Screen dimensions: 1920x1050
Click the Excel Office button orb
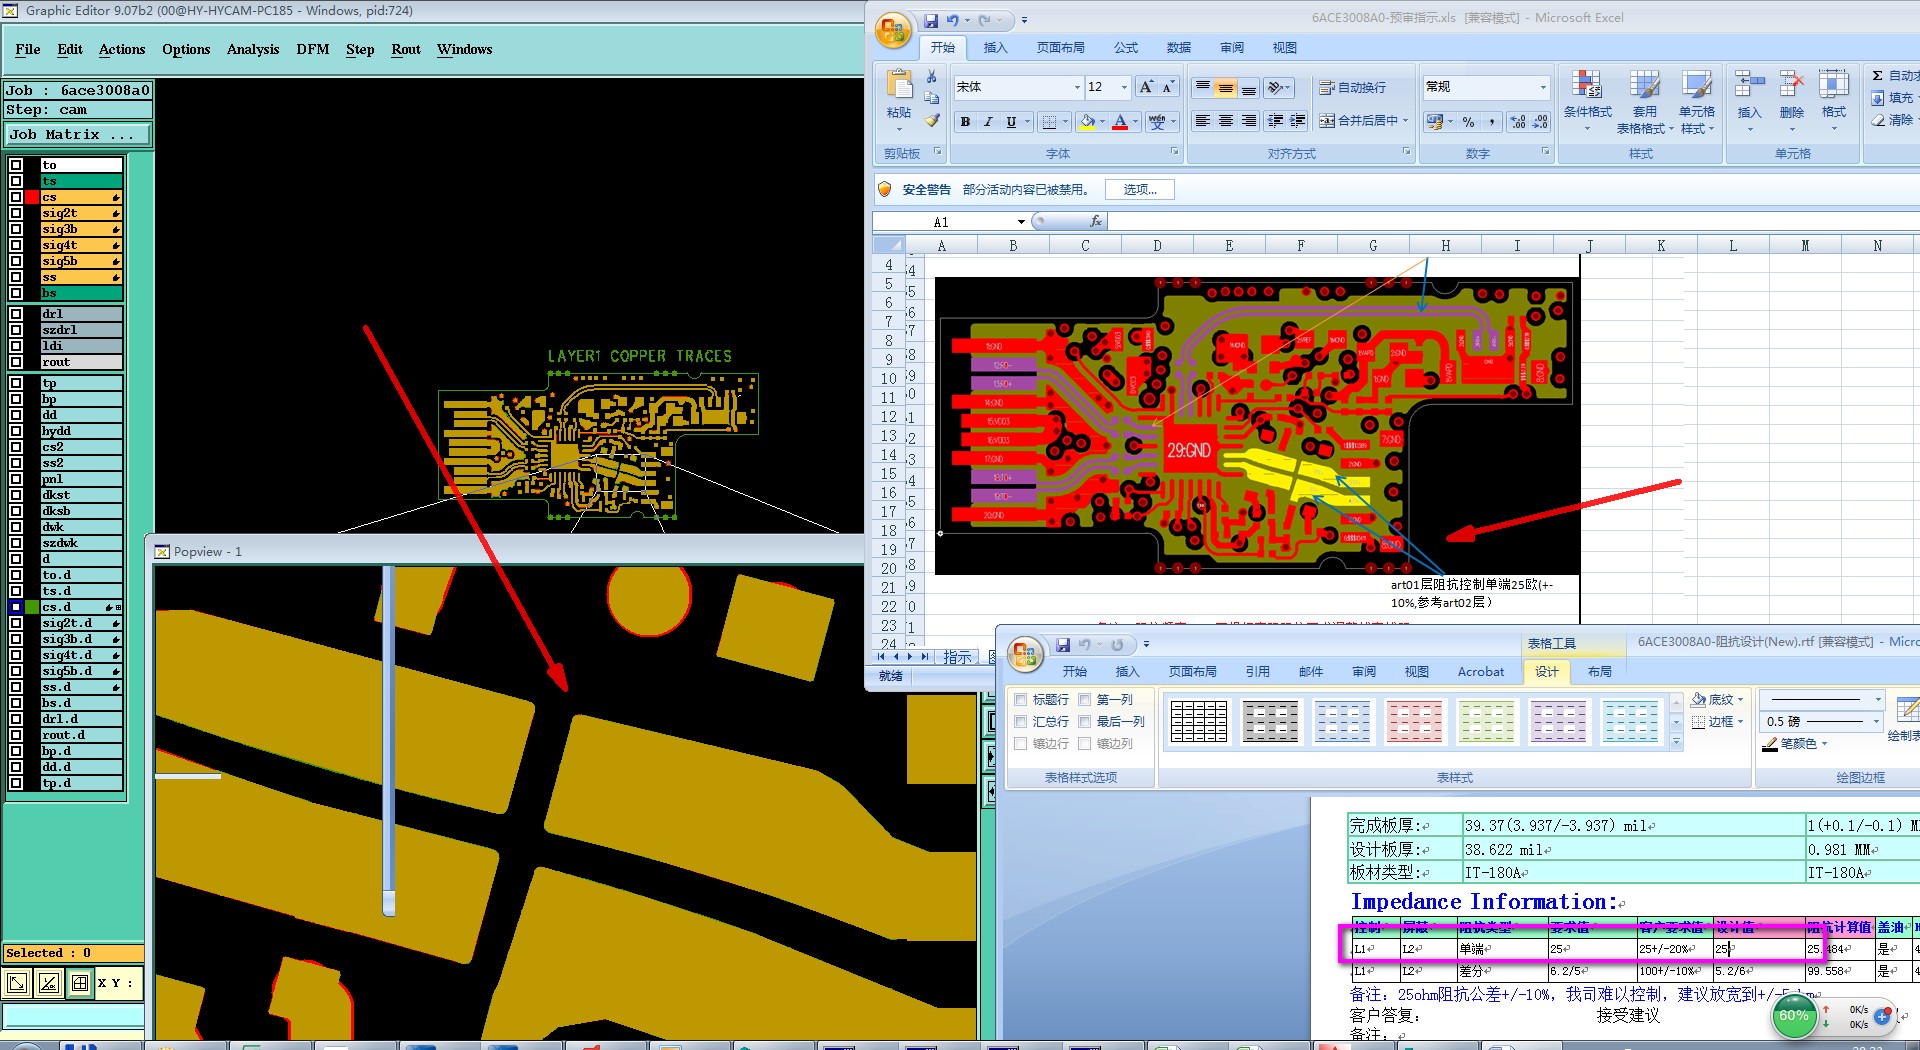point(892,30)
